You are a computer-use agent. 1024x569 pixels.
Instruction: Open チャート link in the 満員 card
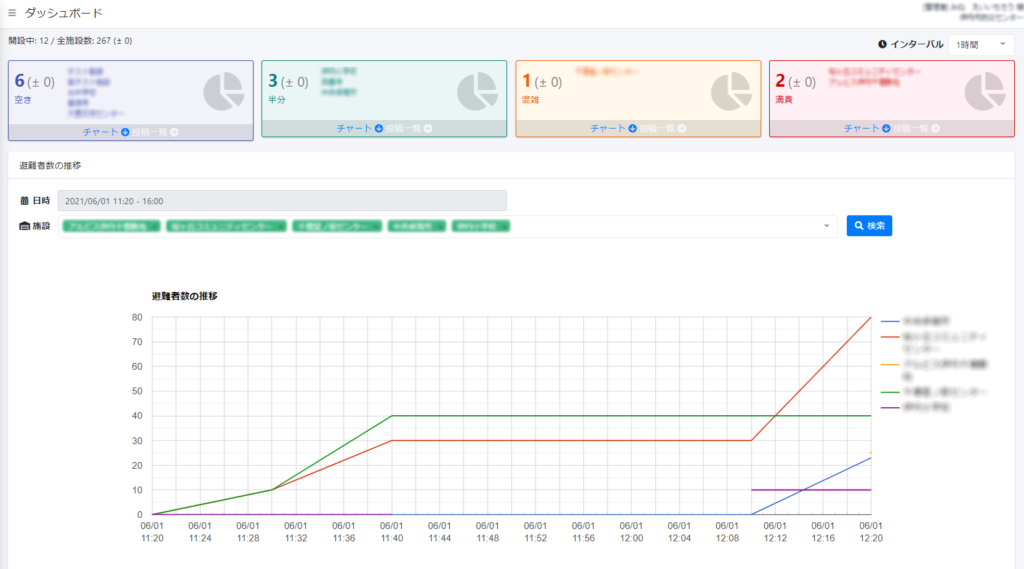click(867, 129)
